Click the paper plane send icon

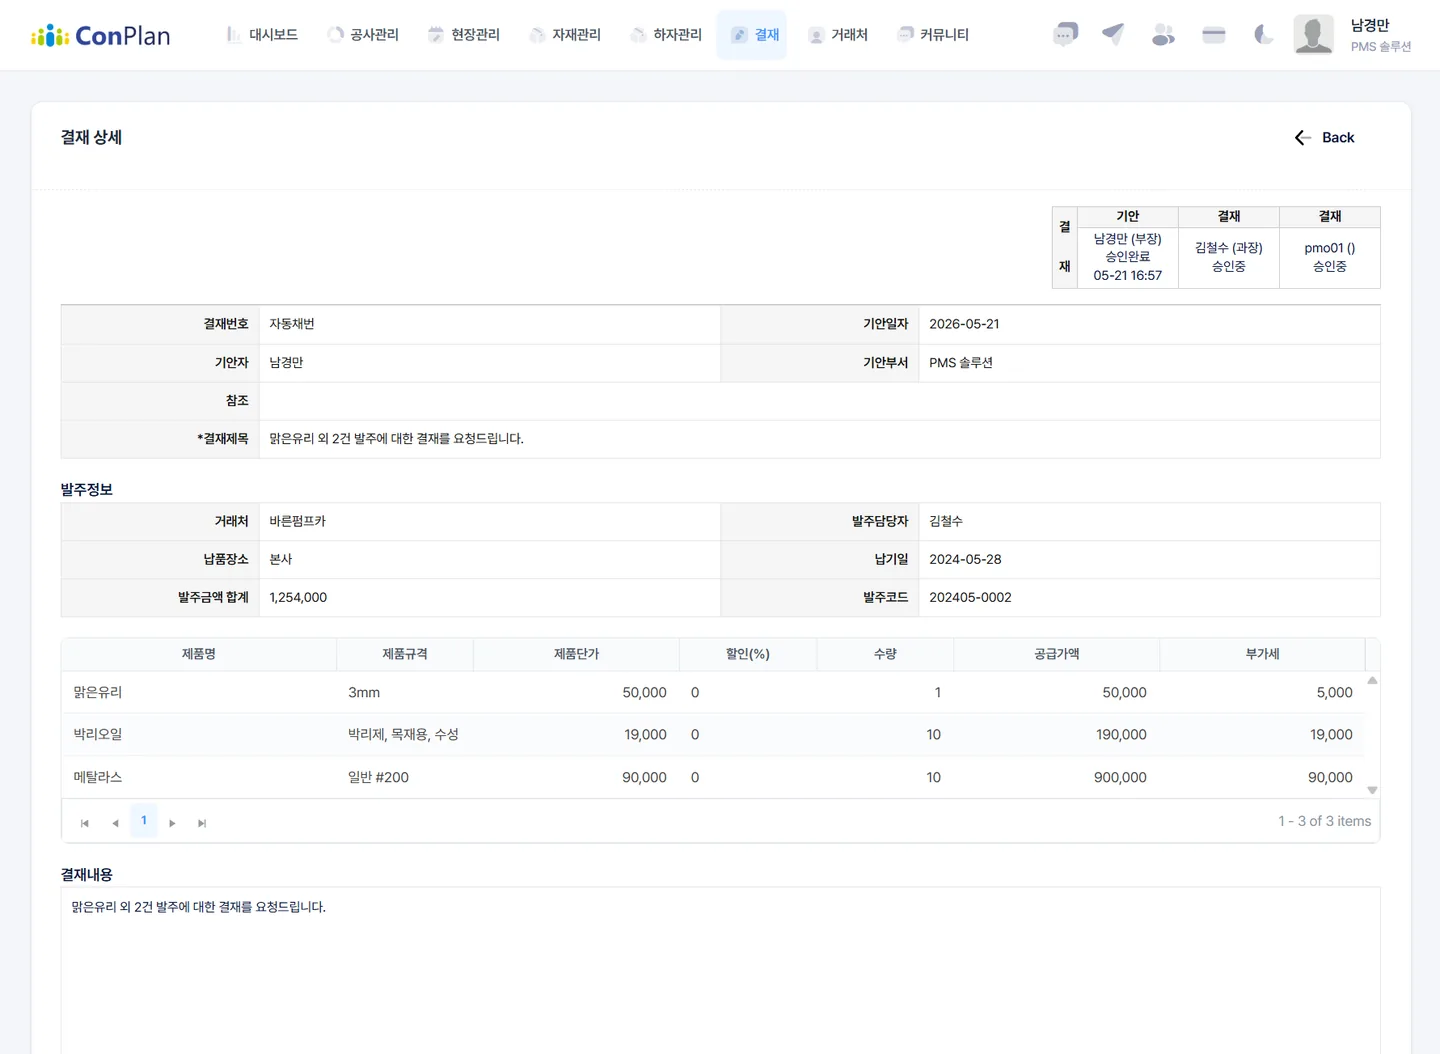(x=1113, y=35)
